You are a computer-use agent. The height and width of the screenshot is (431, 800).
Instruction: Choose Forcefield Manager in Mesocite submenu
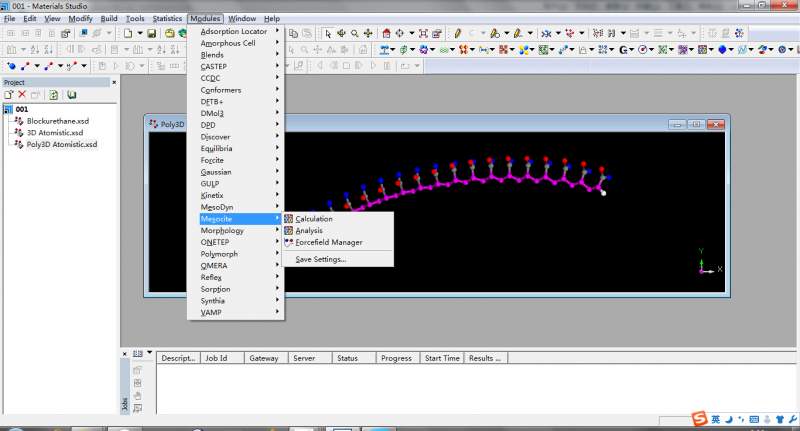(x=338, y=242)
